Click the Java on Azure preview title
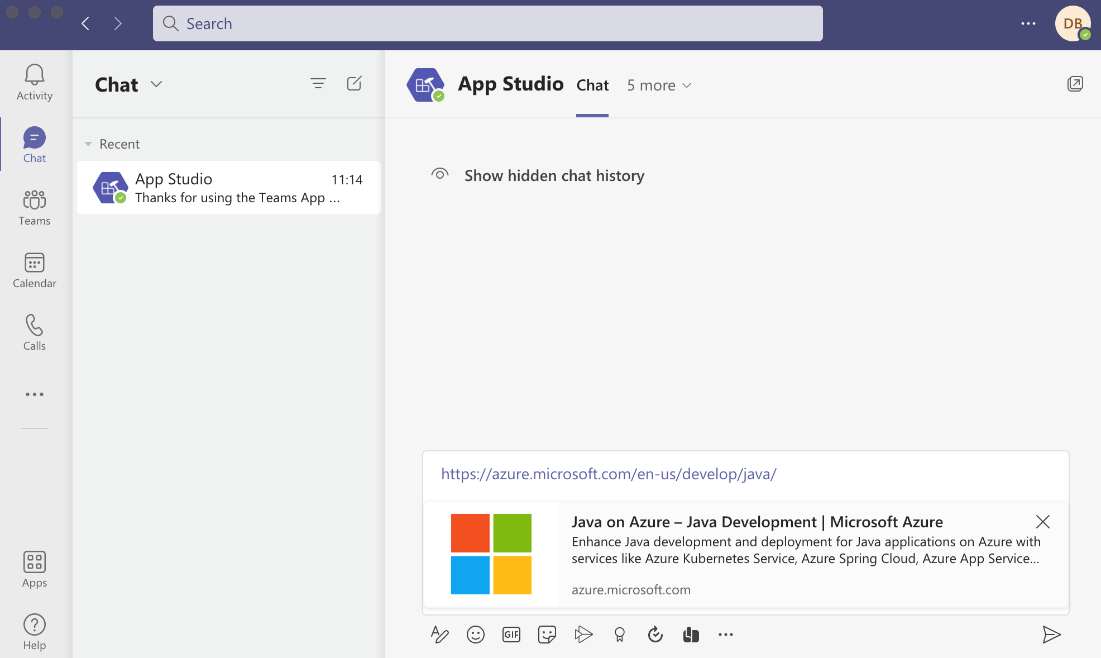The height and width of the screenshot is (658, 1101). pos(757,522)
